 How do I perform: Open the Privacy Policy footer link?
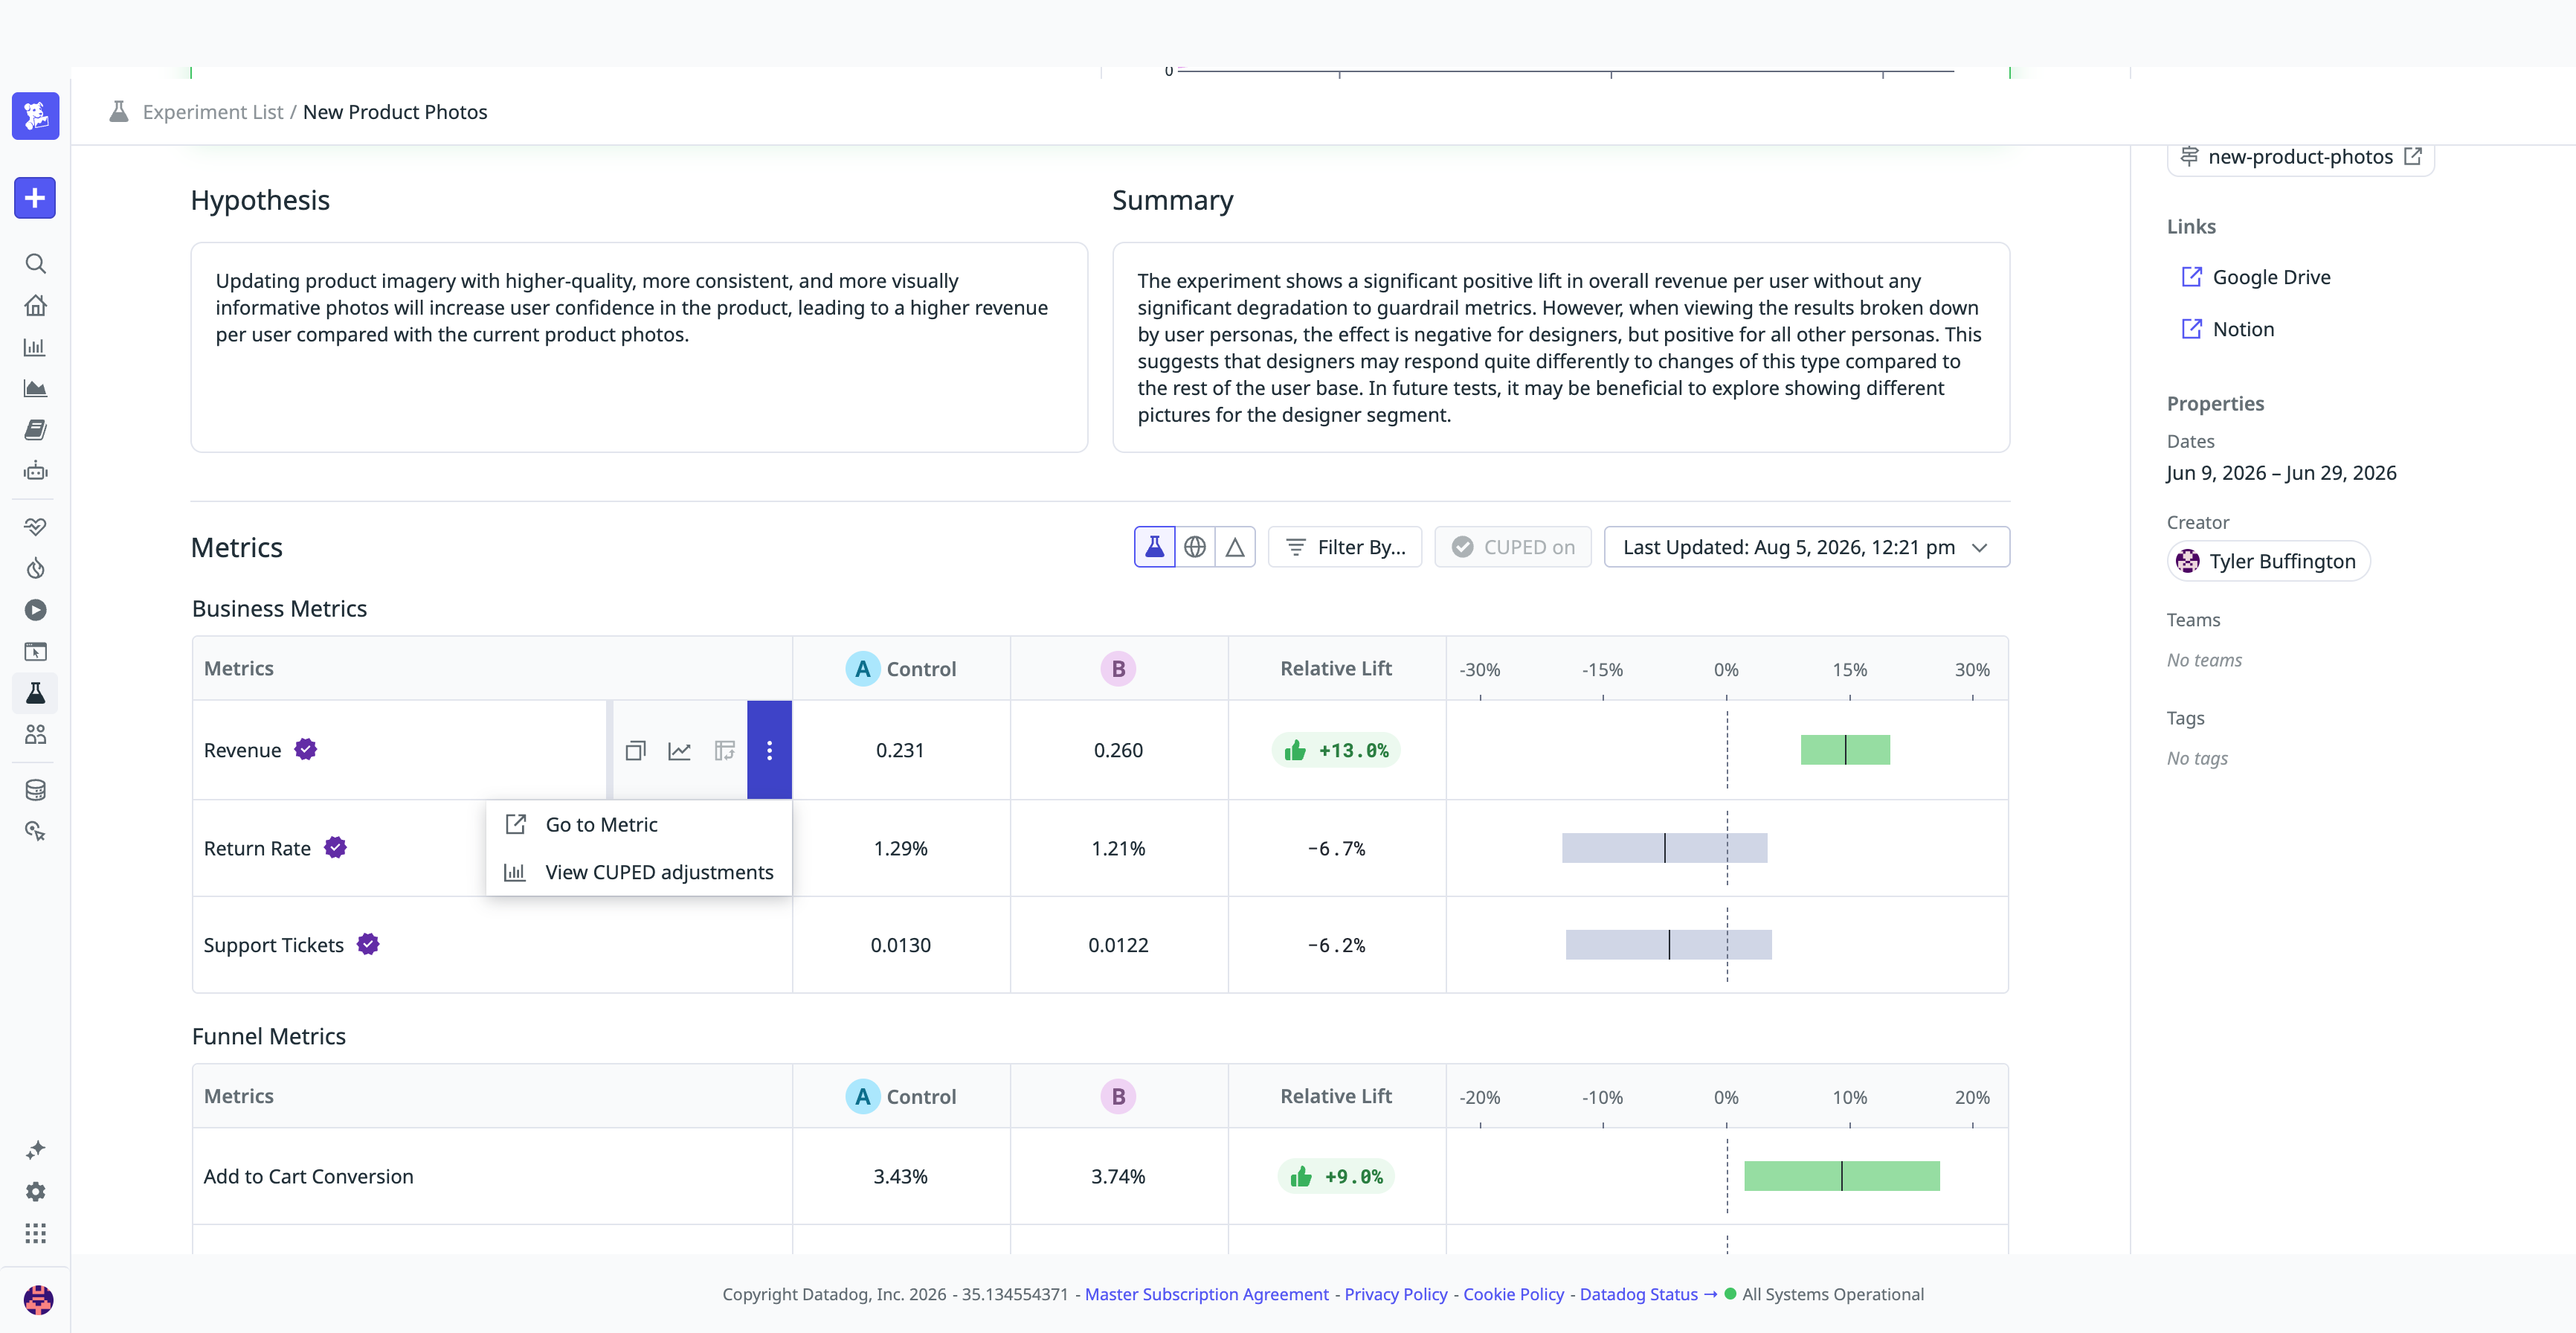1396,1294
